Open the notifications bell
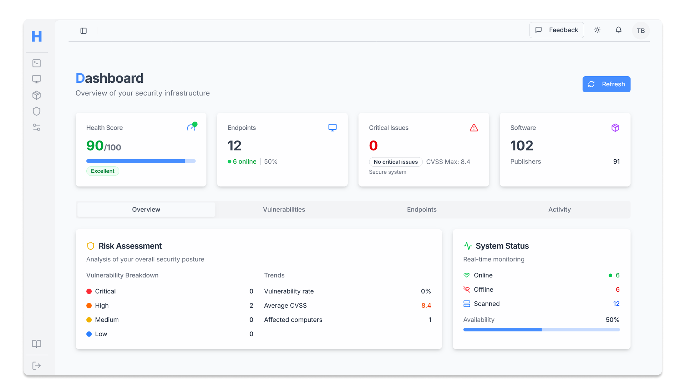Screen dimensions: 680x390 pyautogui.click(x=618, y=30)
